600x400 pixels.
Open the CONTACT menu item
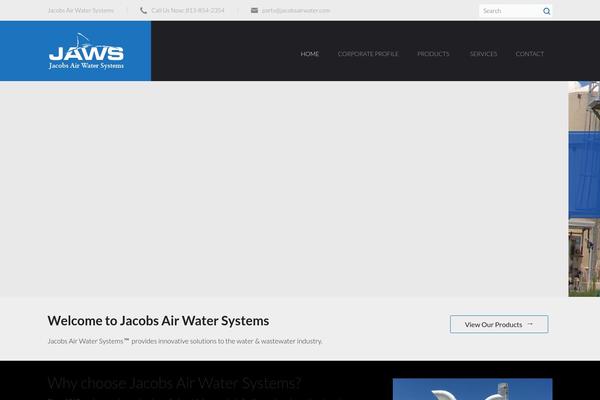(530, 54)
